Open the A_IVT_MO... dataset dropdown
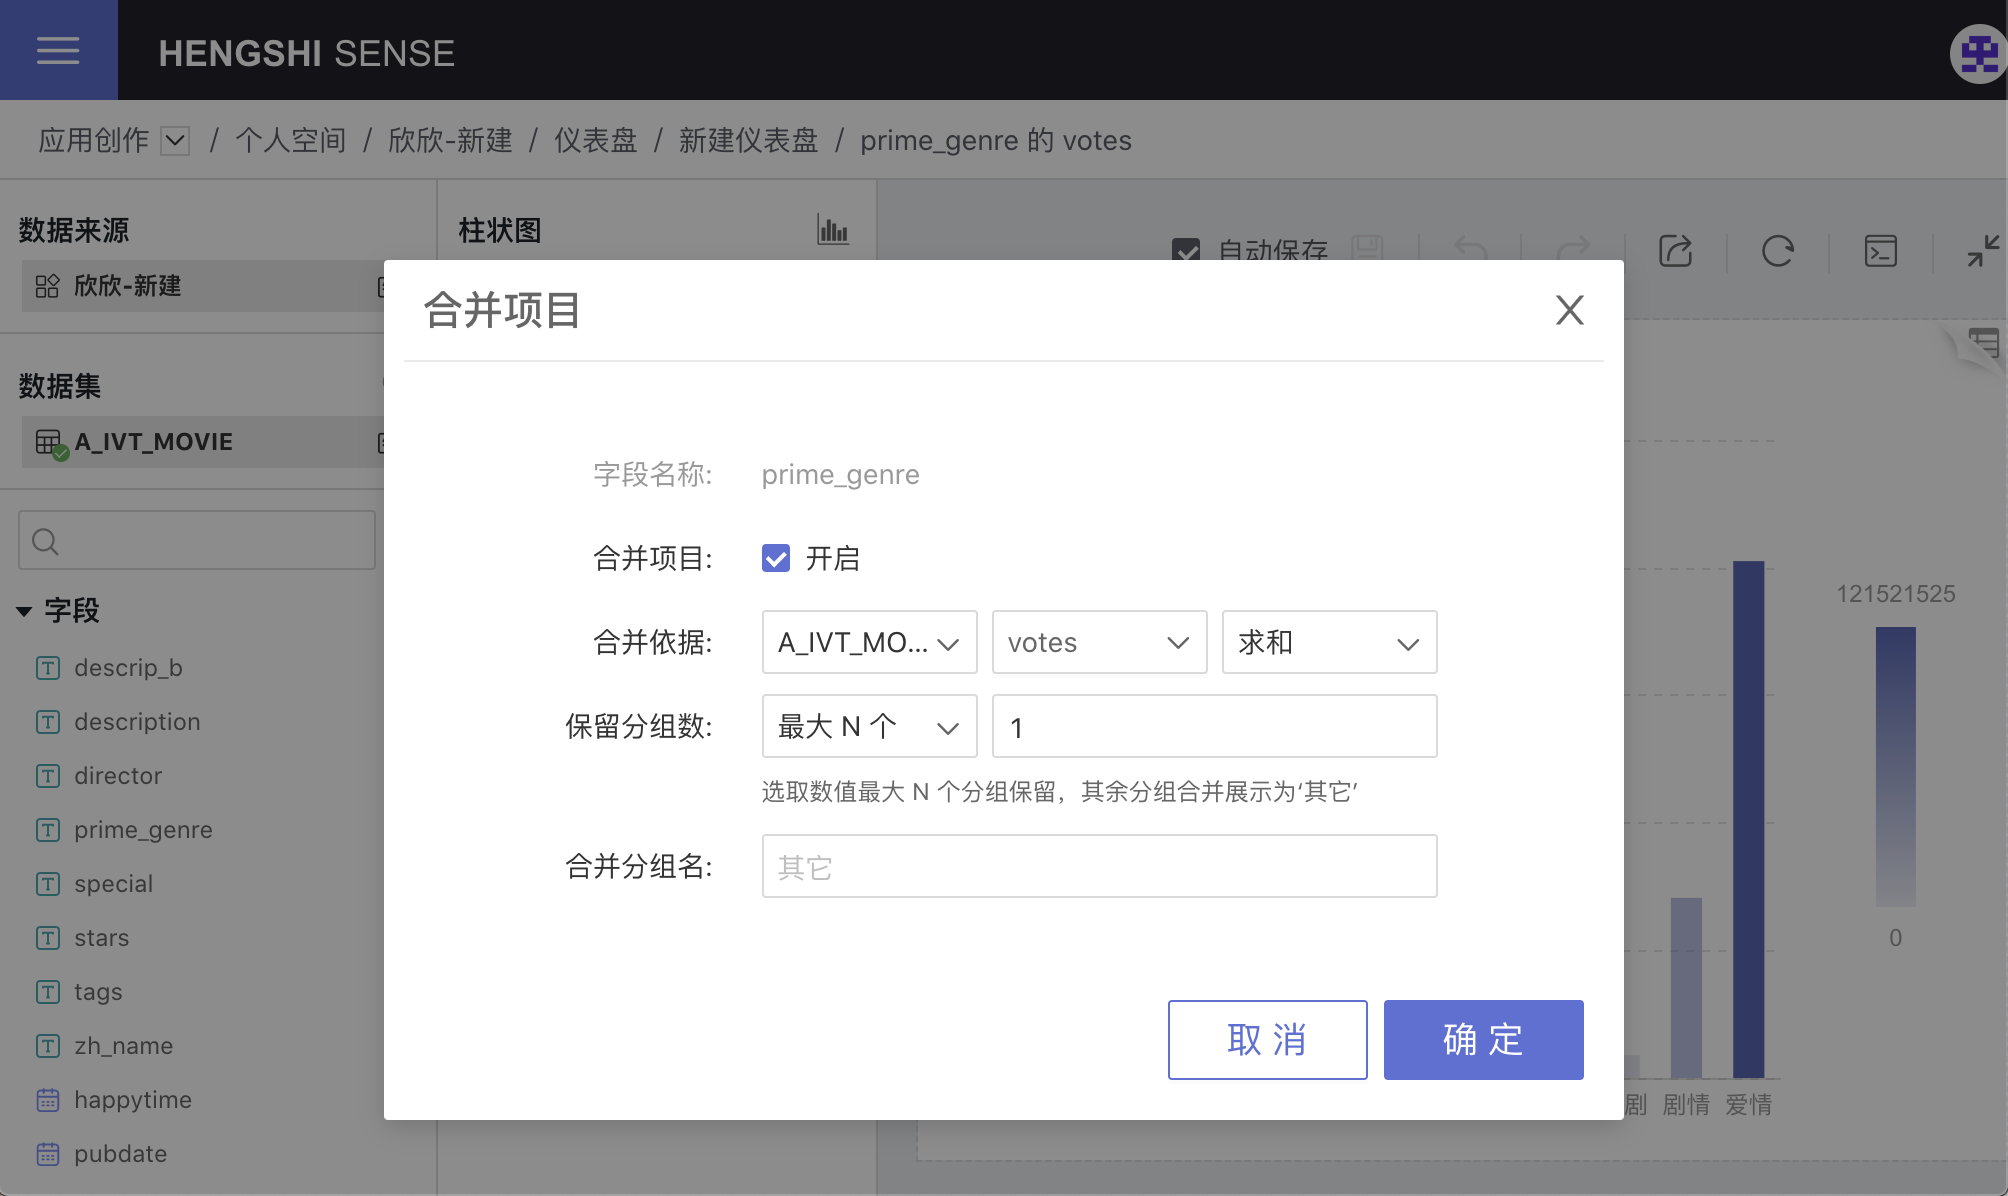The height and width of the screenshot is (1196, 2008). (x=869, y=642)
